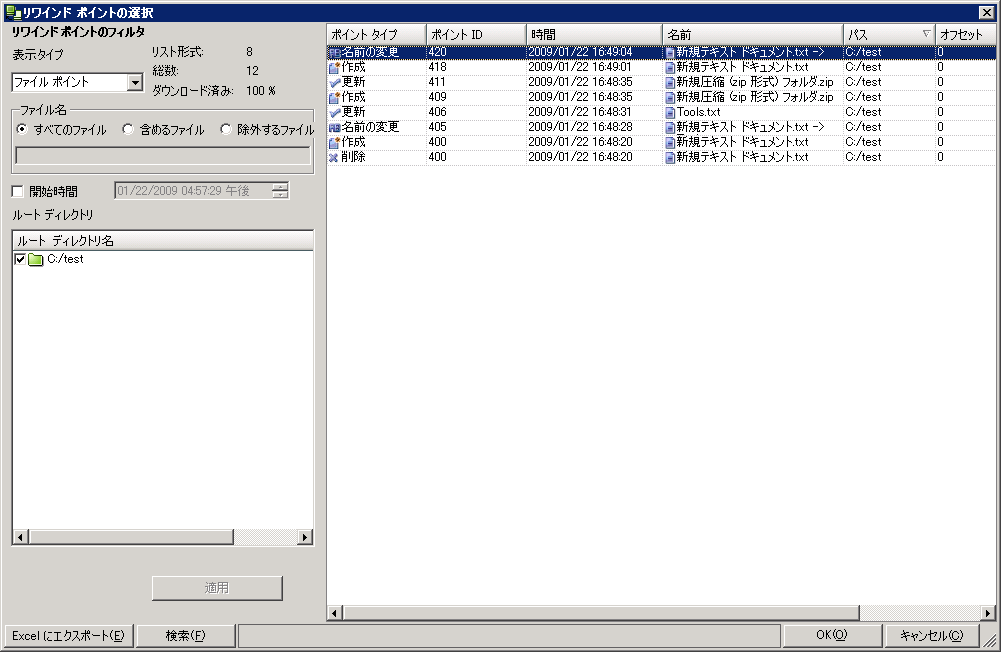Select time cell 2009/01/22 16:48:31
This screenshot has width=1001, height=652.
click(580, 112)
